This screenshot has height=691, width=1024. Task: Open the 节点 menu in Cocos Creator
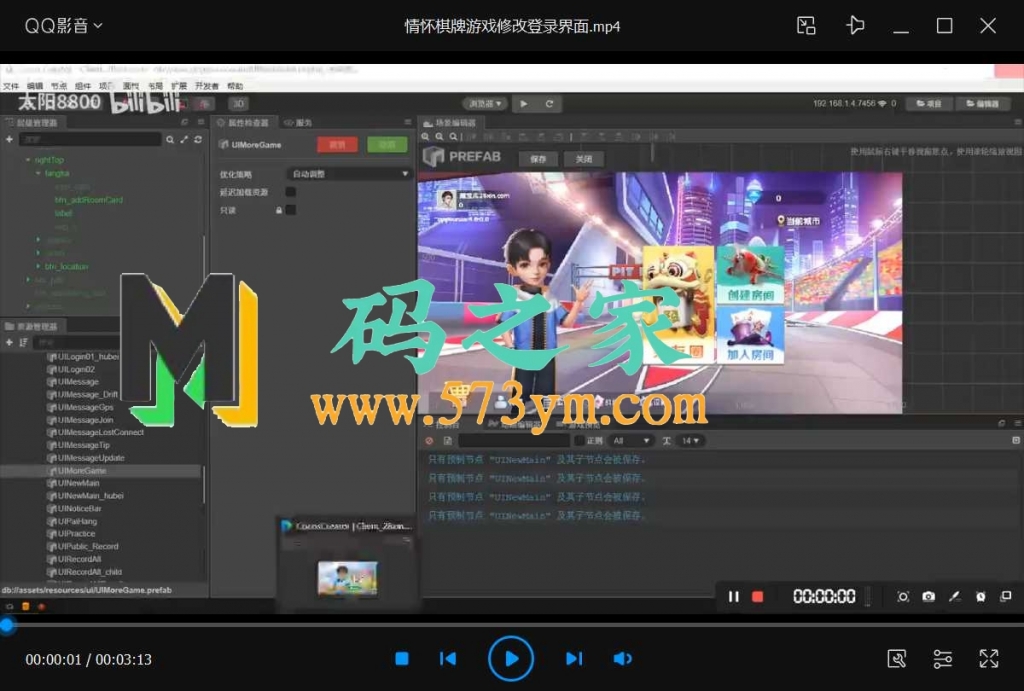point(59,86)
